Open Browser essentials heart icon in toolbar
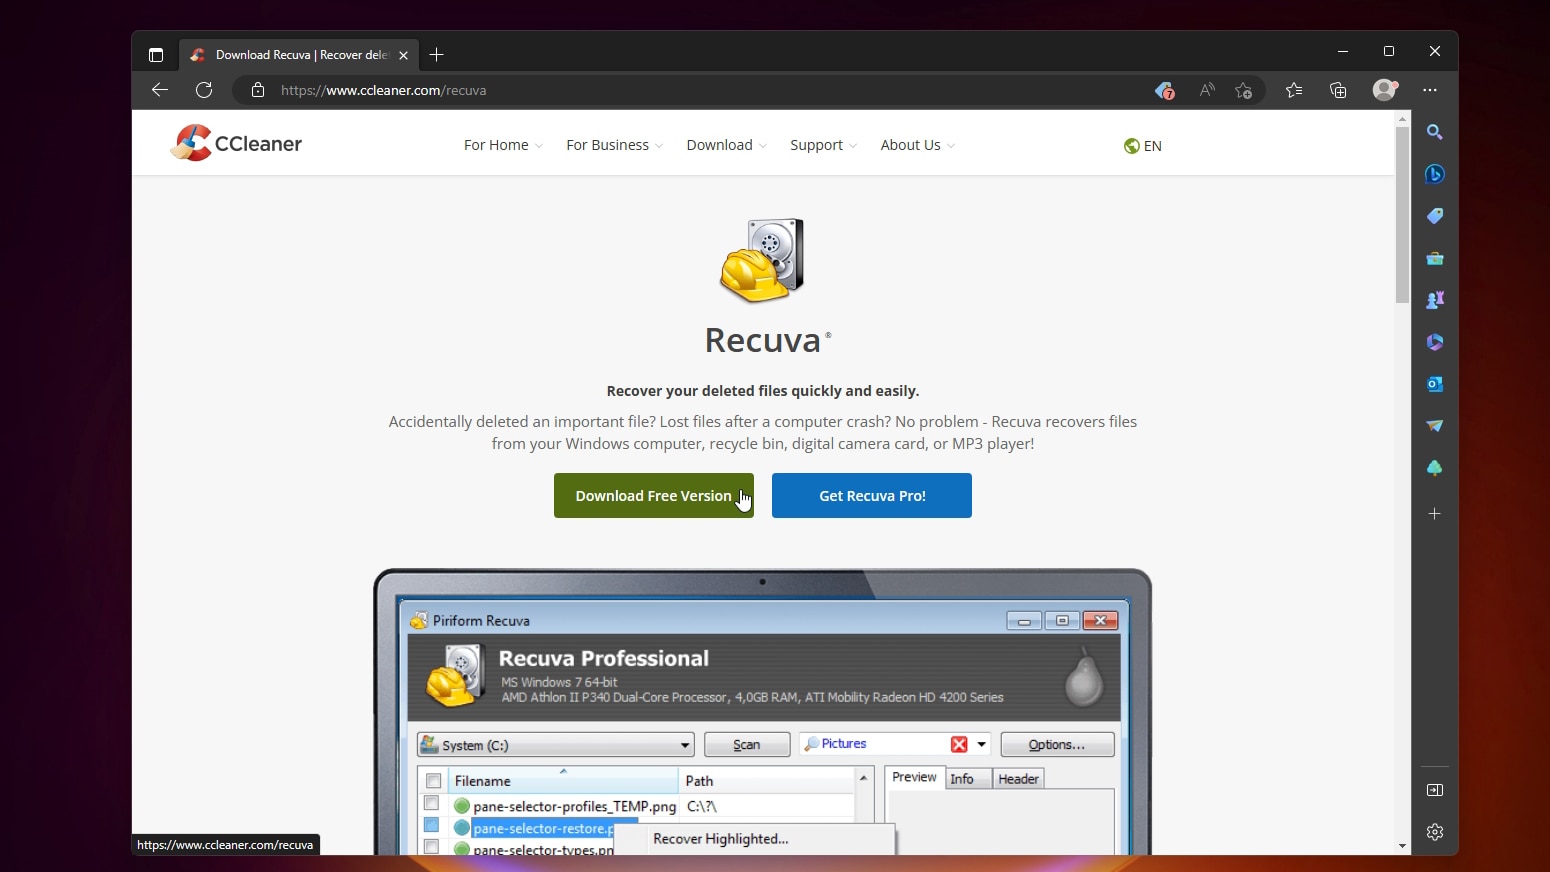This screenshot has width=1550, height=872. 1163,90
